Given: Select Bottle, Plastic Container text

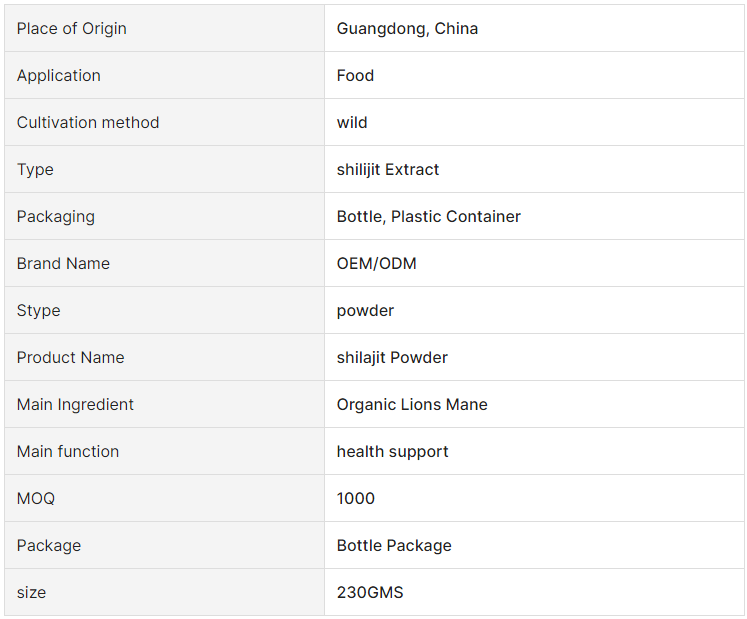Looking at the screenshot, I should [x=429, y=216].
